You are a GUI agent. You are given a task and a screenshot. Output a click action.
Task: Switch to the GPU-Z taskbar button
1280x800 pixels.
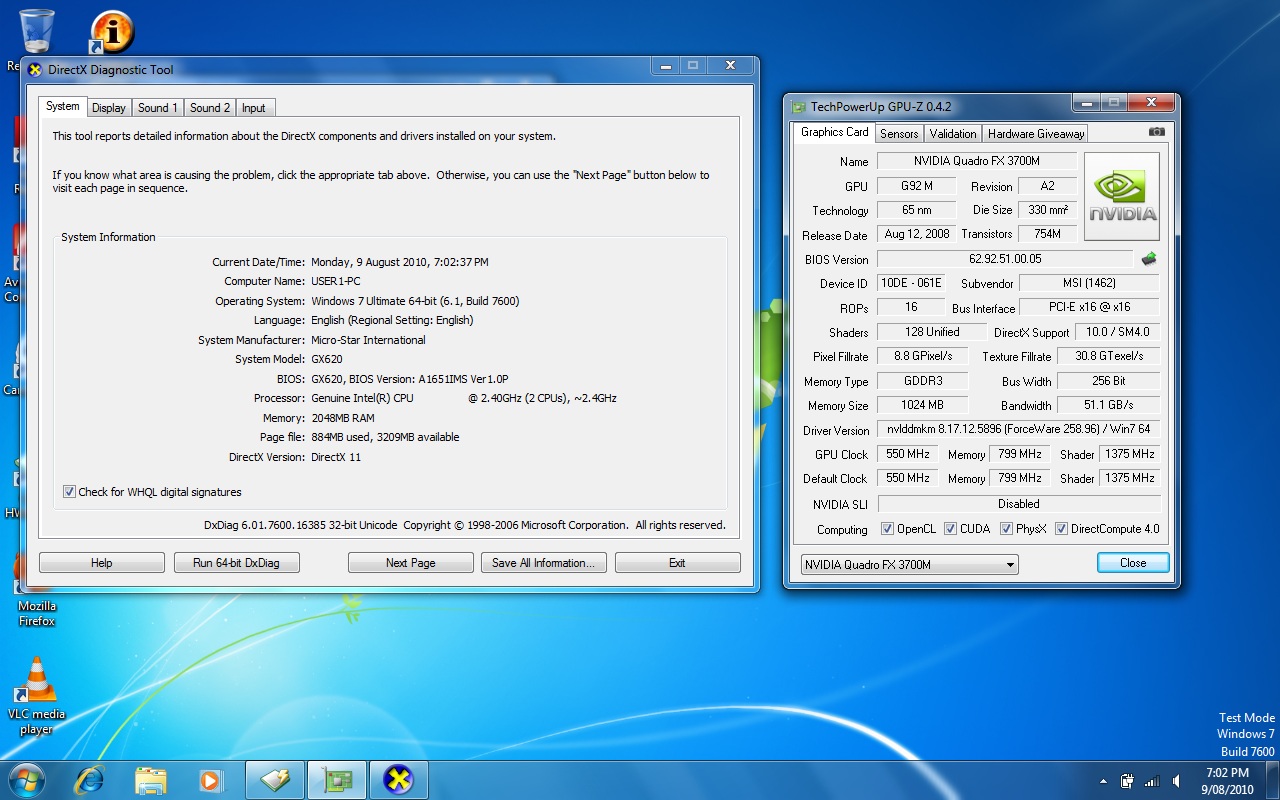point(336,779)
